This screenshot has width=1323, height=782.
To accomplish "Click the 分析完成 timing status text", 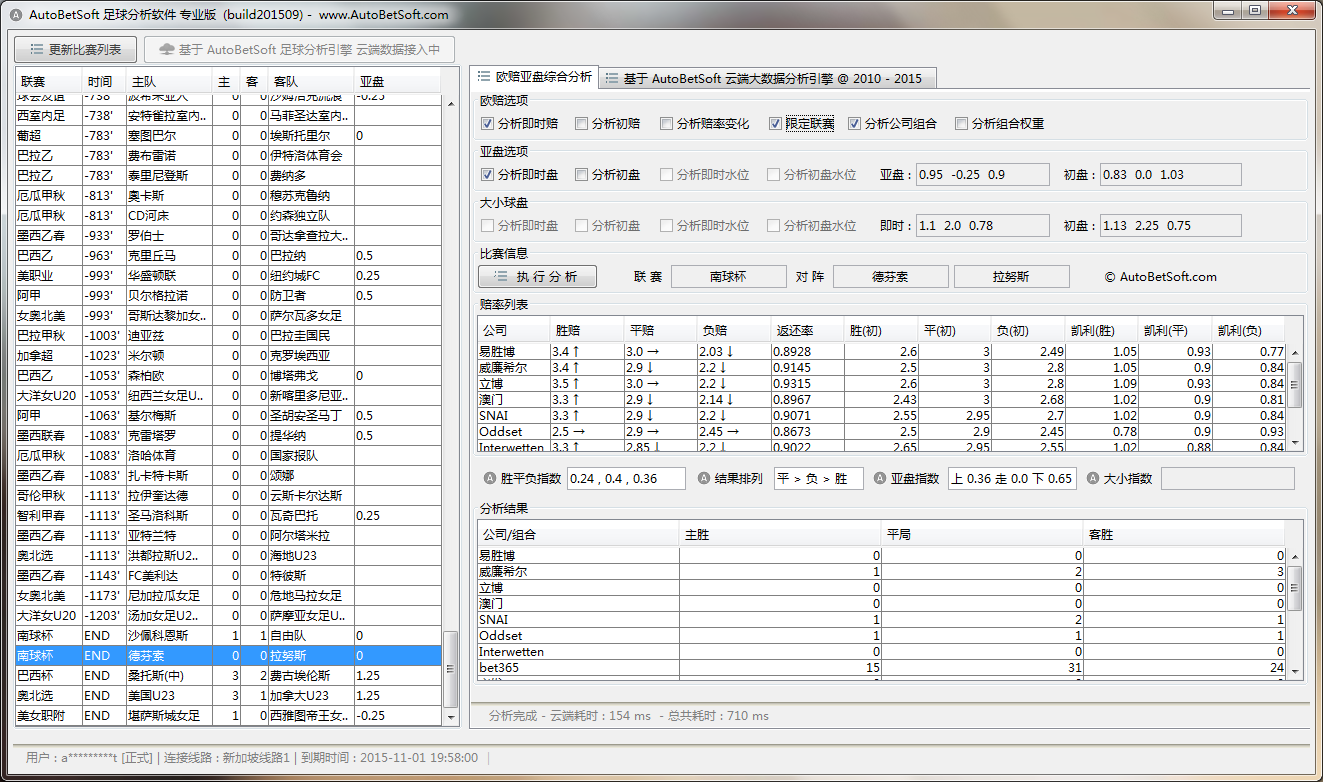I will pyautogui.click(x=628, y=716).
